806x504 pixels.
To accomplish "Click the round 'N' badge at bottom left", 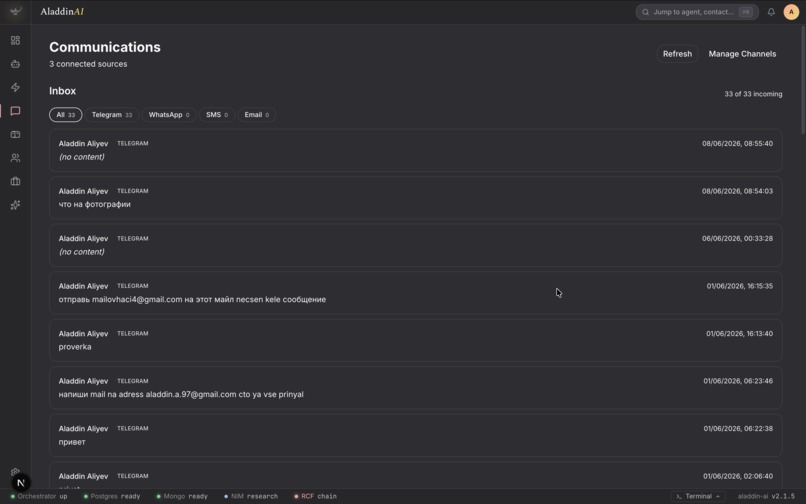I will (x=21, y=482).
